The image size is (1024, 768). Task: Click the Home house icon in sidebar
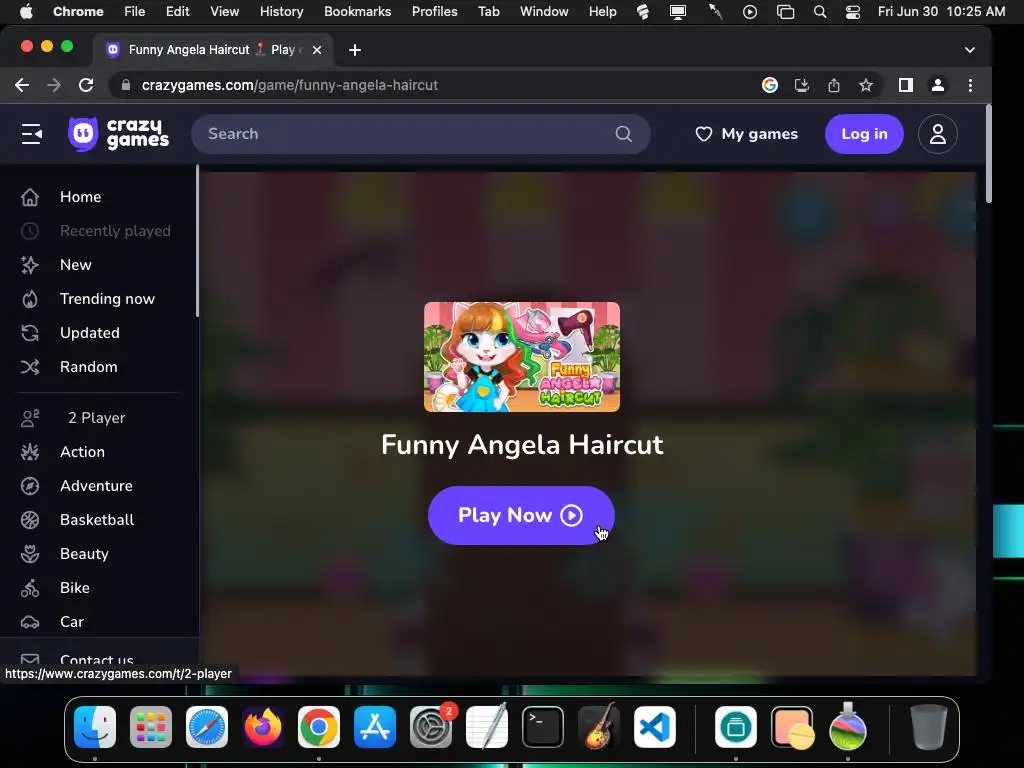pos(30,197)
